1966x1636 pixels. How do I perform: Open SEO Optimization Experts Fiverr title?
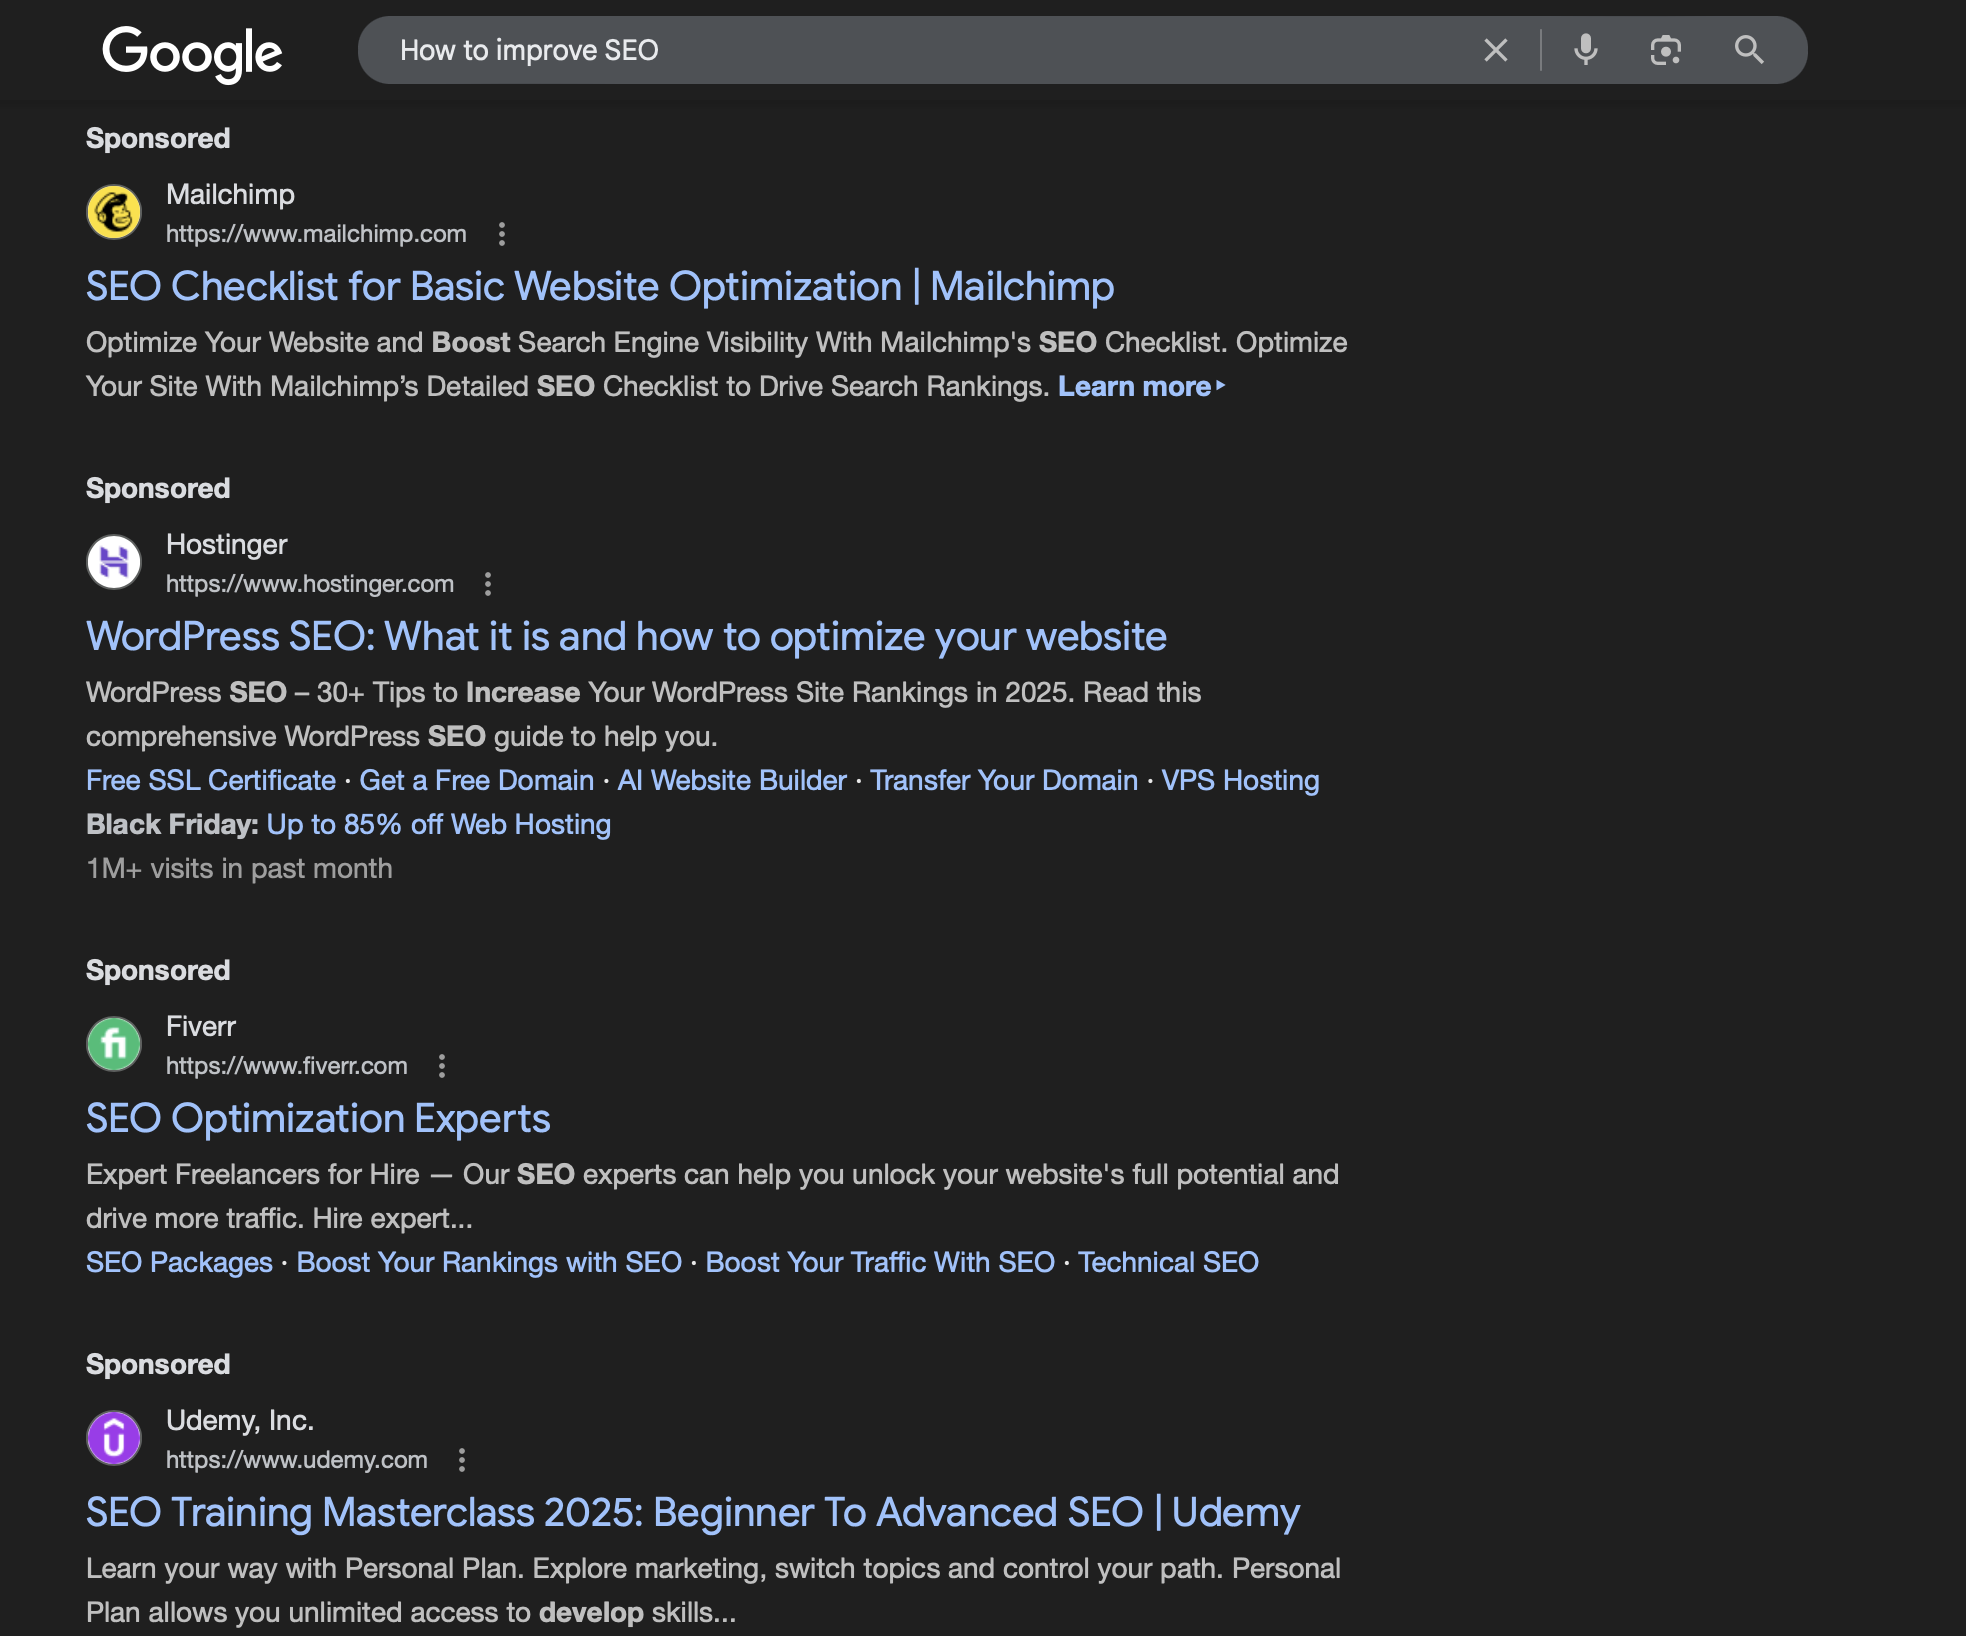coord(318,1119)
